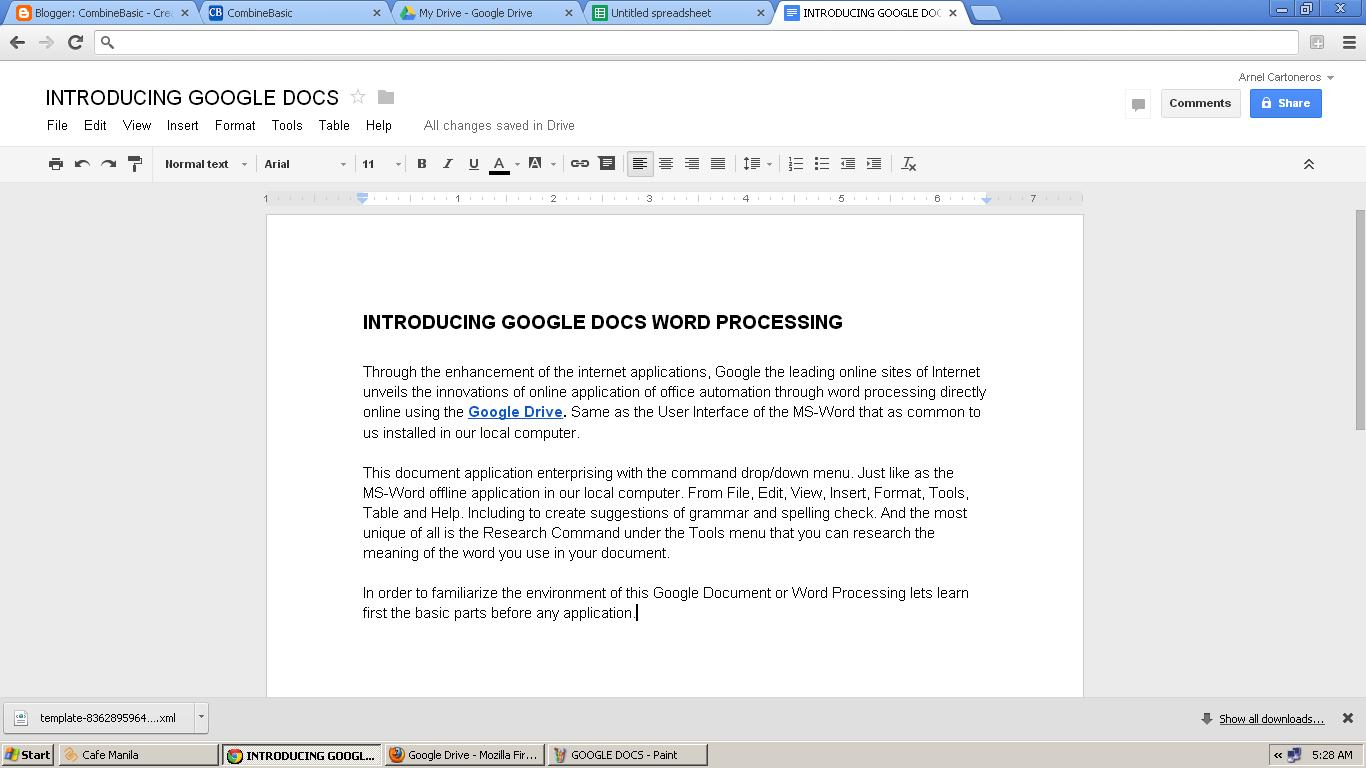Open the Help menu
1366x768 pixels.
[x=378, y=125]
